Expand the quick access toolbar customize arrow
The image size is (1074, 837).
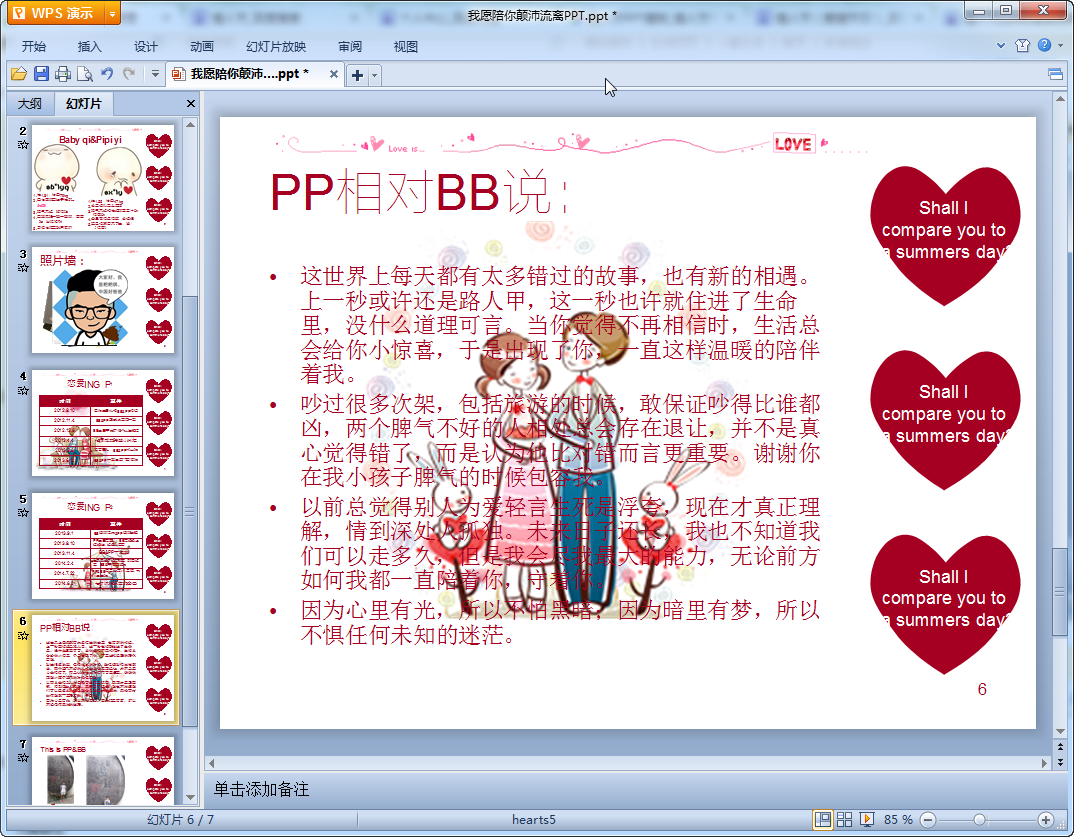click(155, 73)
